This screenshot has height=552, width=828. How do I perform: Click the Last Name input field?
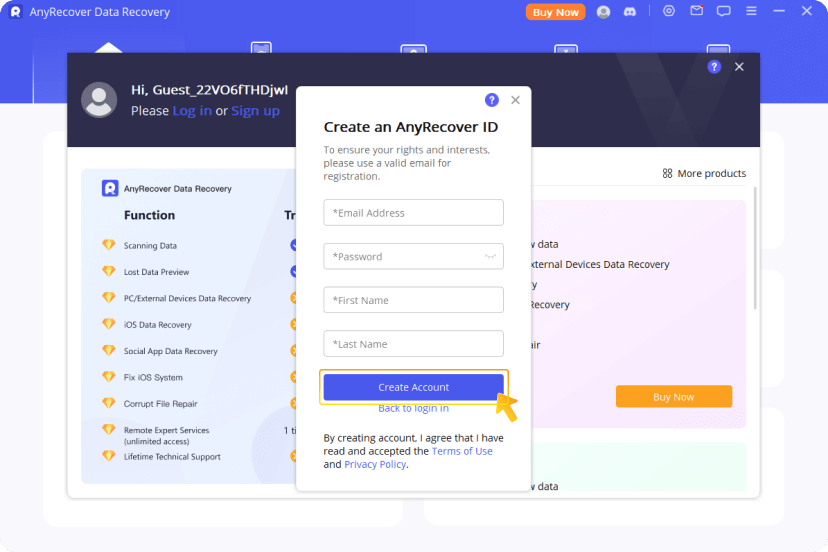coord(413,344)
